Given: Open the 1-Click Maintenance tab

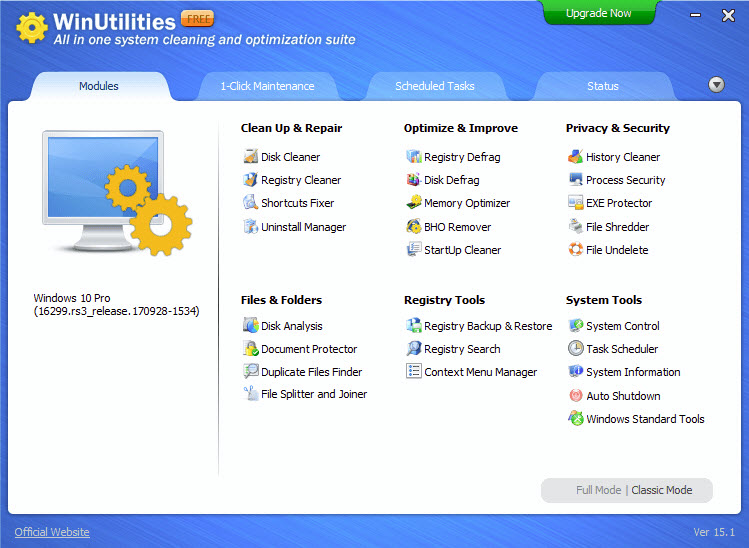Looking at the screenshot, I should (267, 86).
